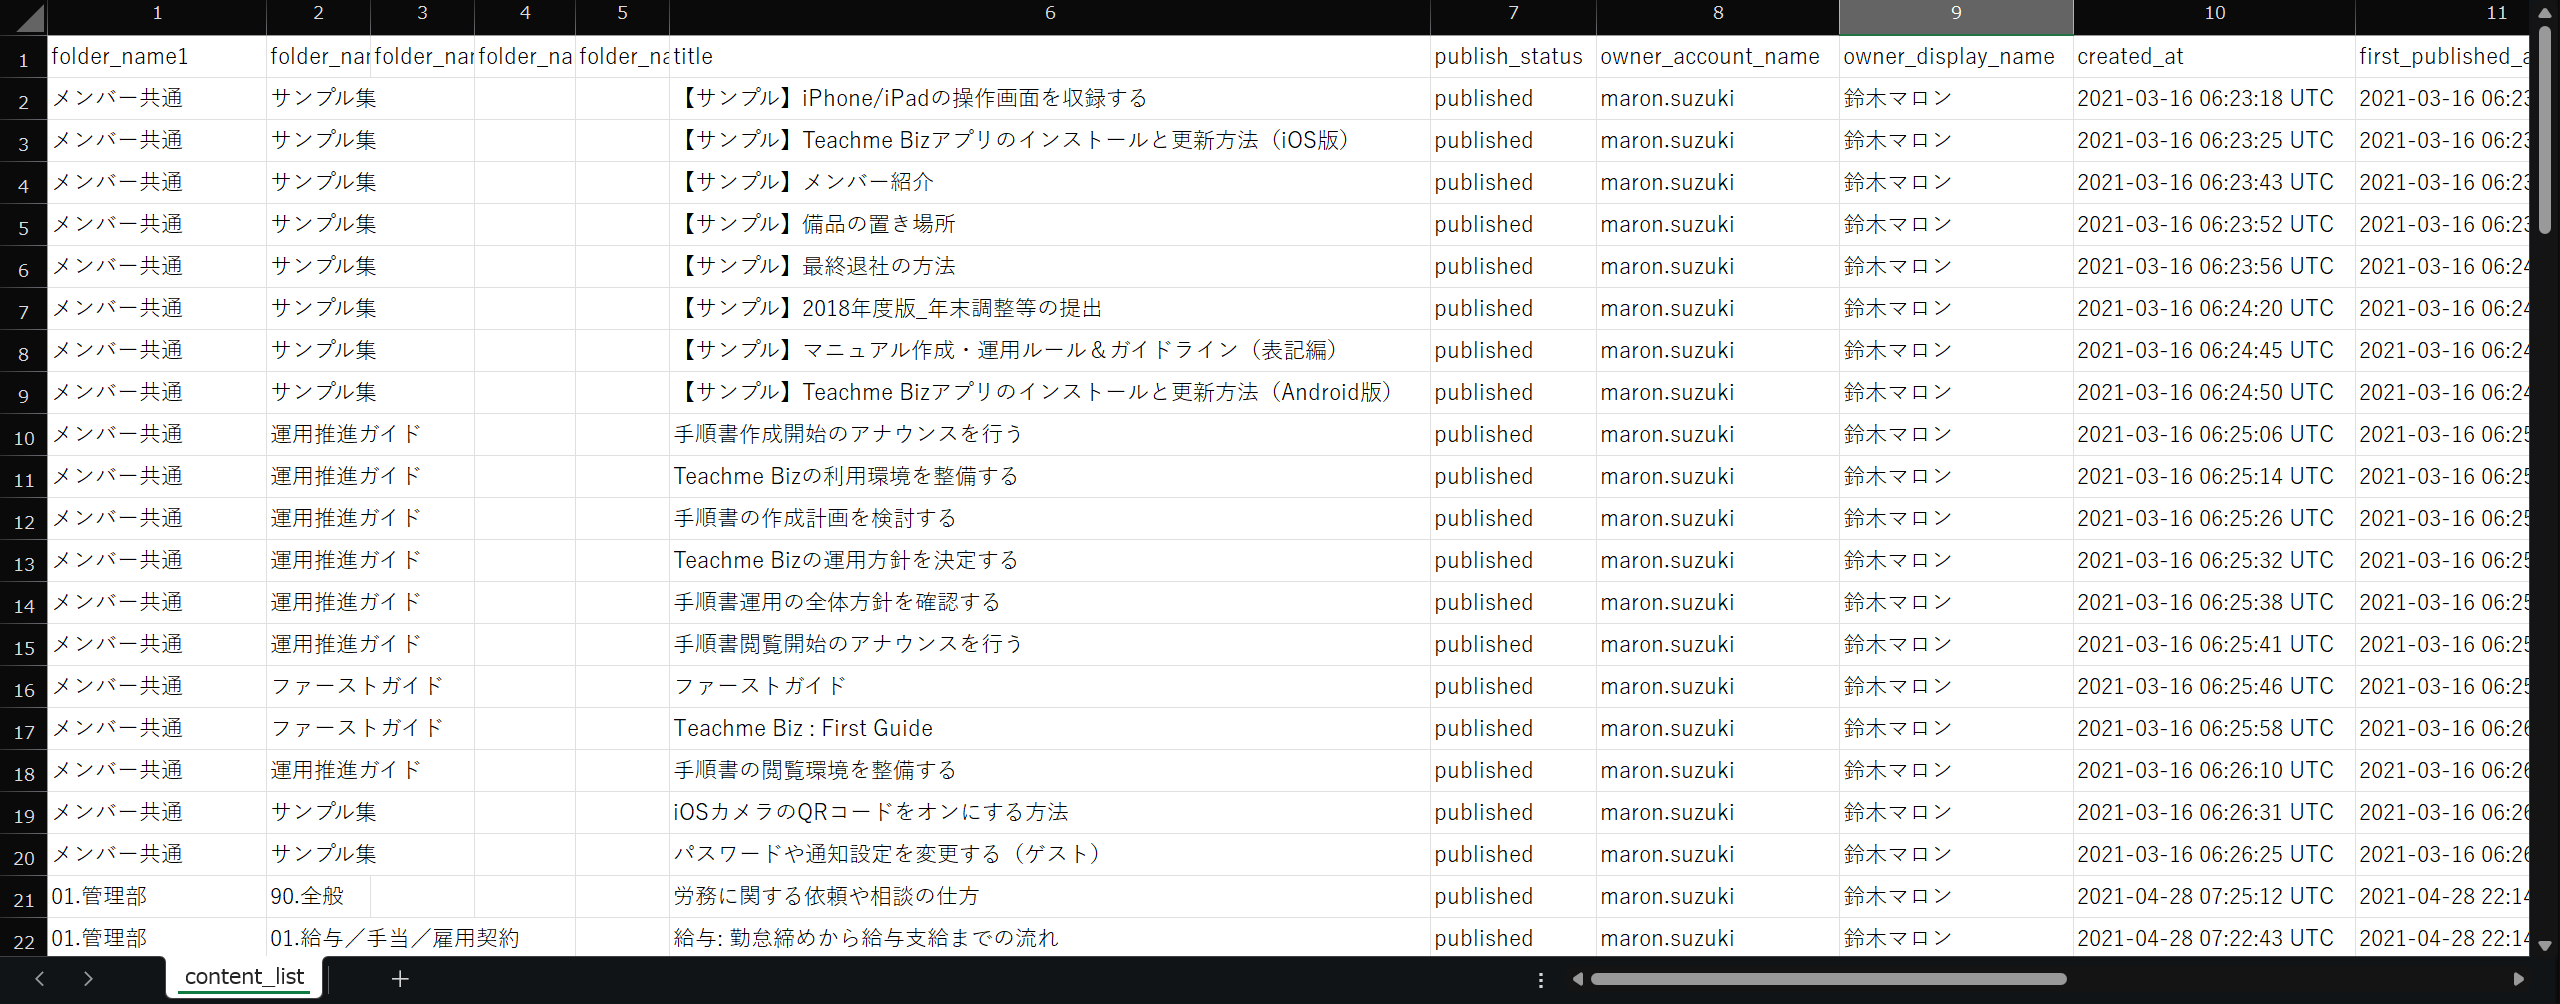Click the add new sheet plus icon

pyautogui.click(x=400, y=979)
